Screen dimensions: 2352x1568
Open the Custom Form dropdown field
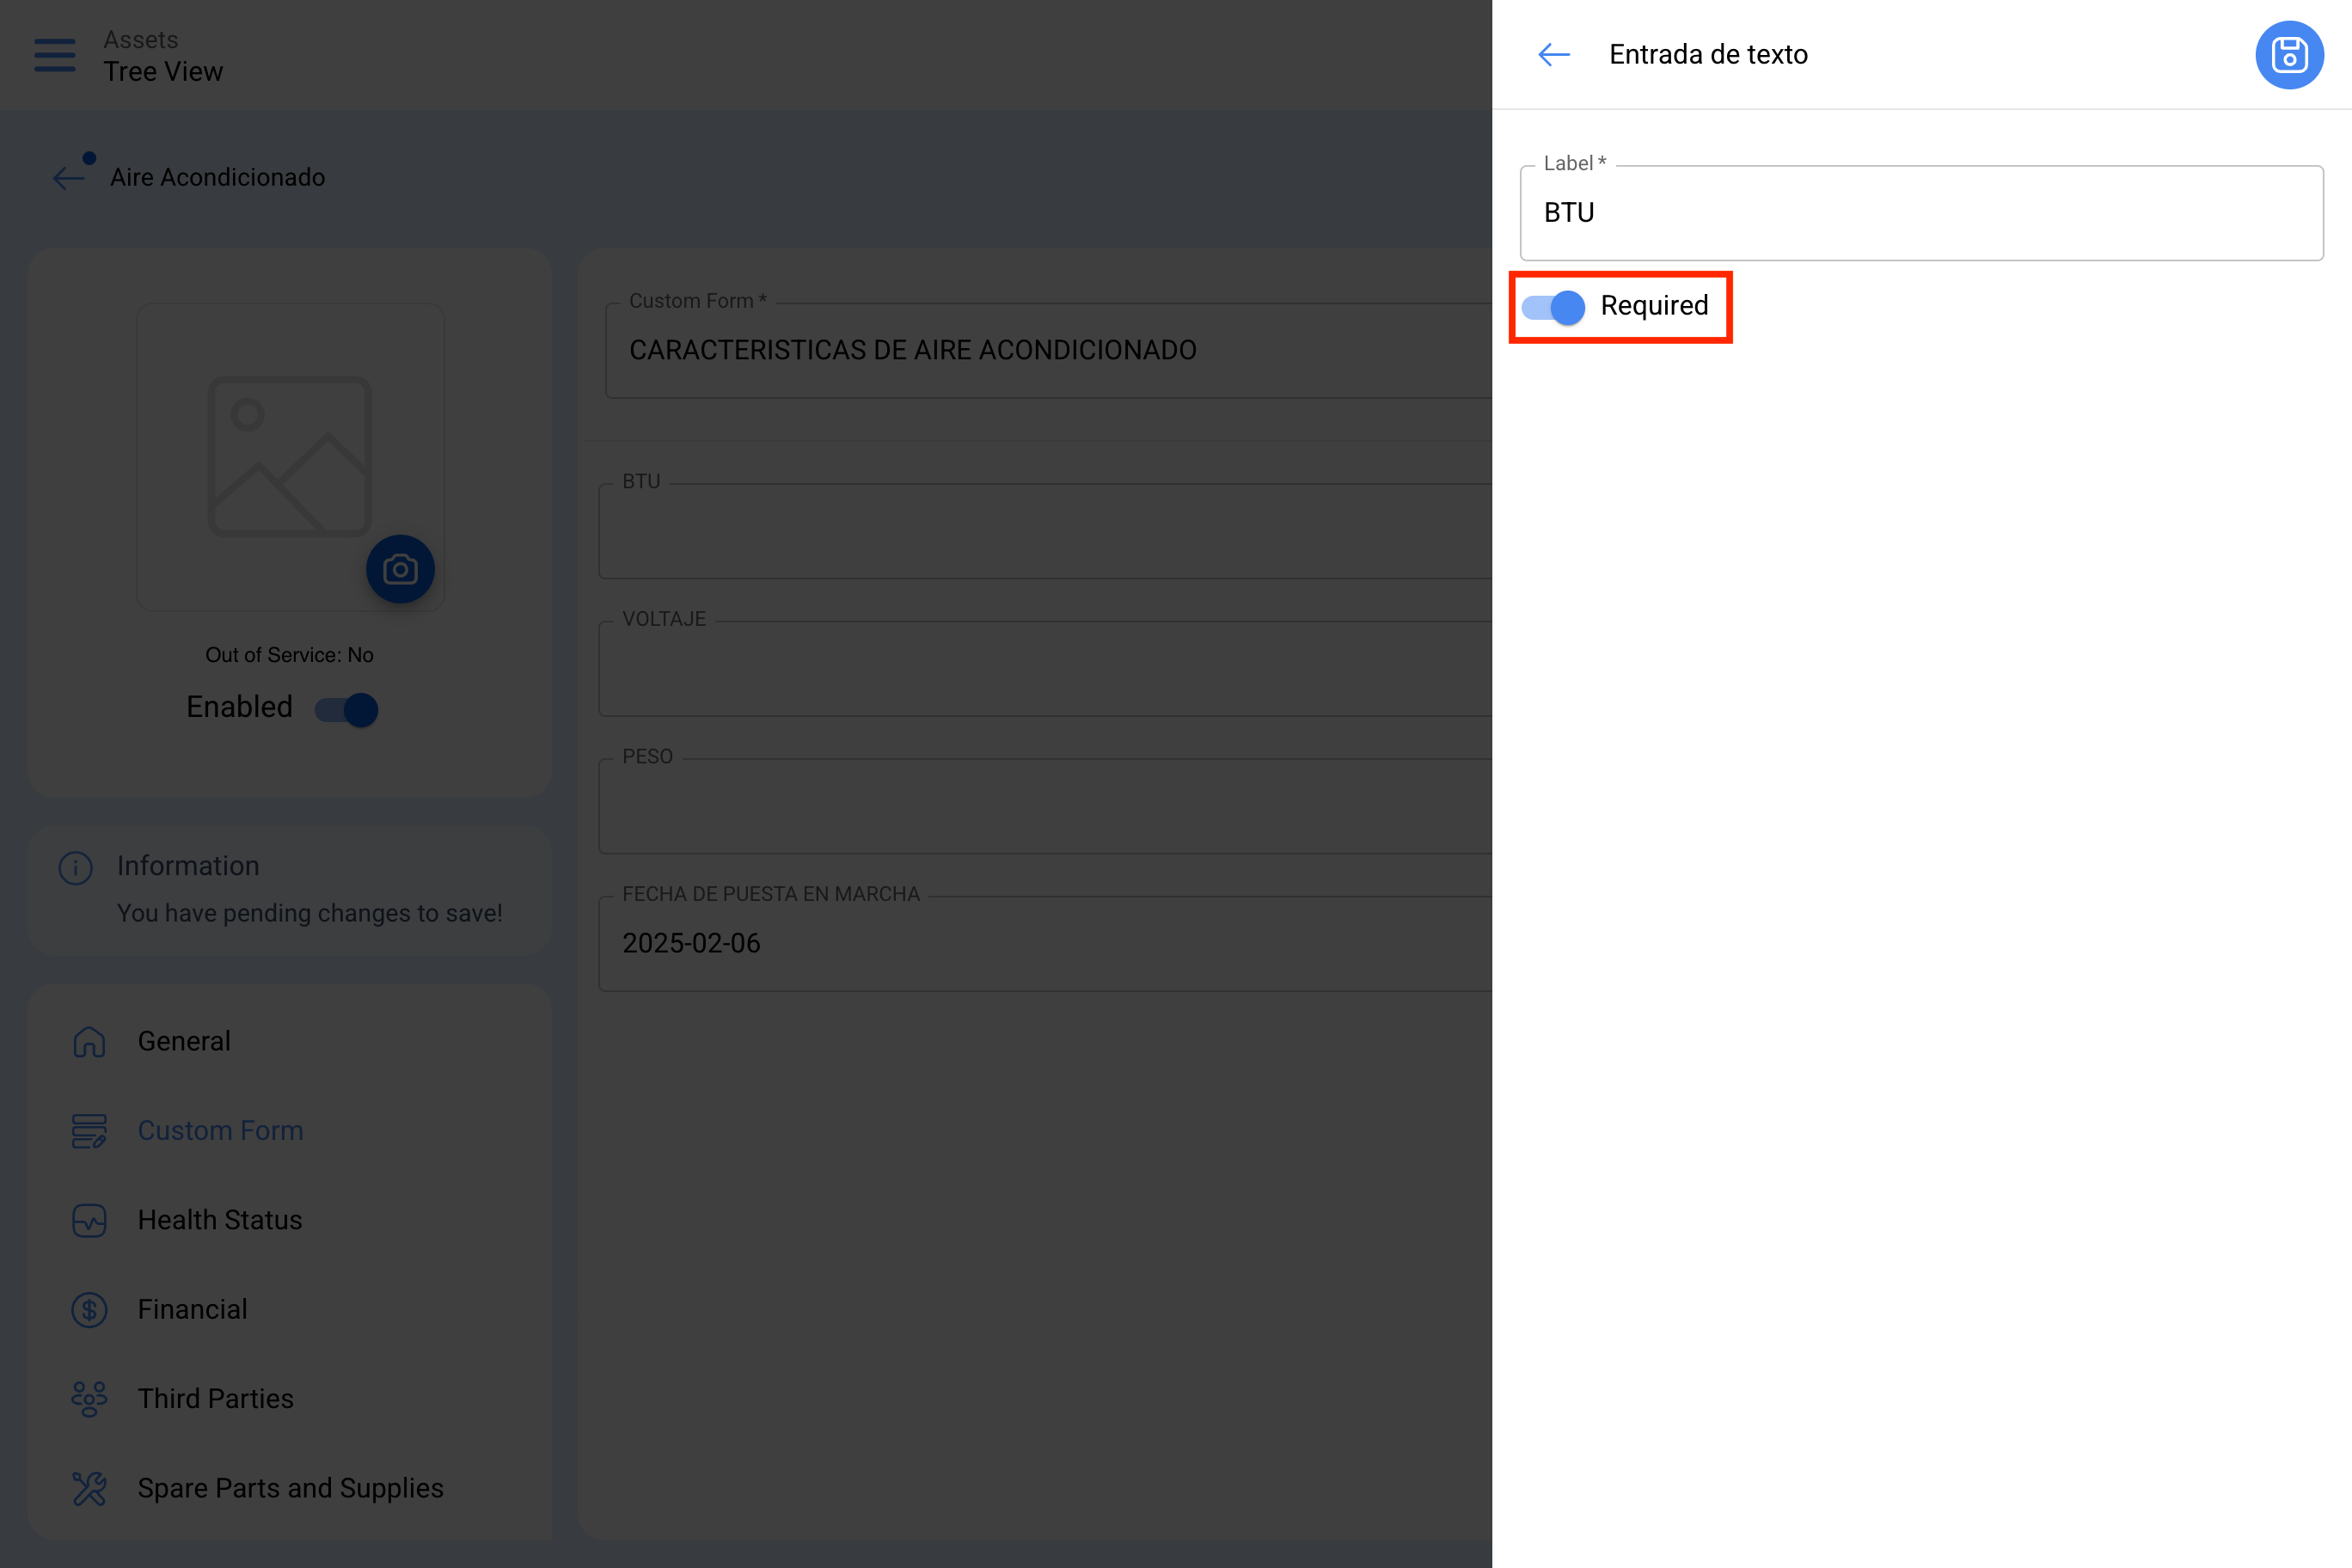[1048, 351]
